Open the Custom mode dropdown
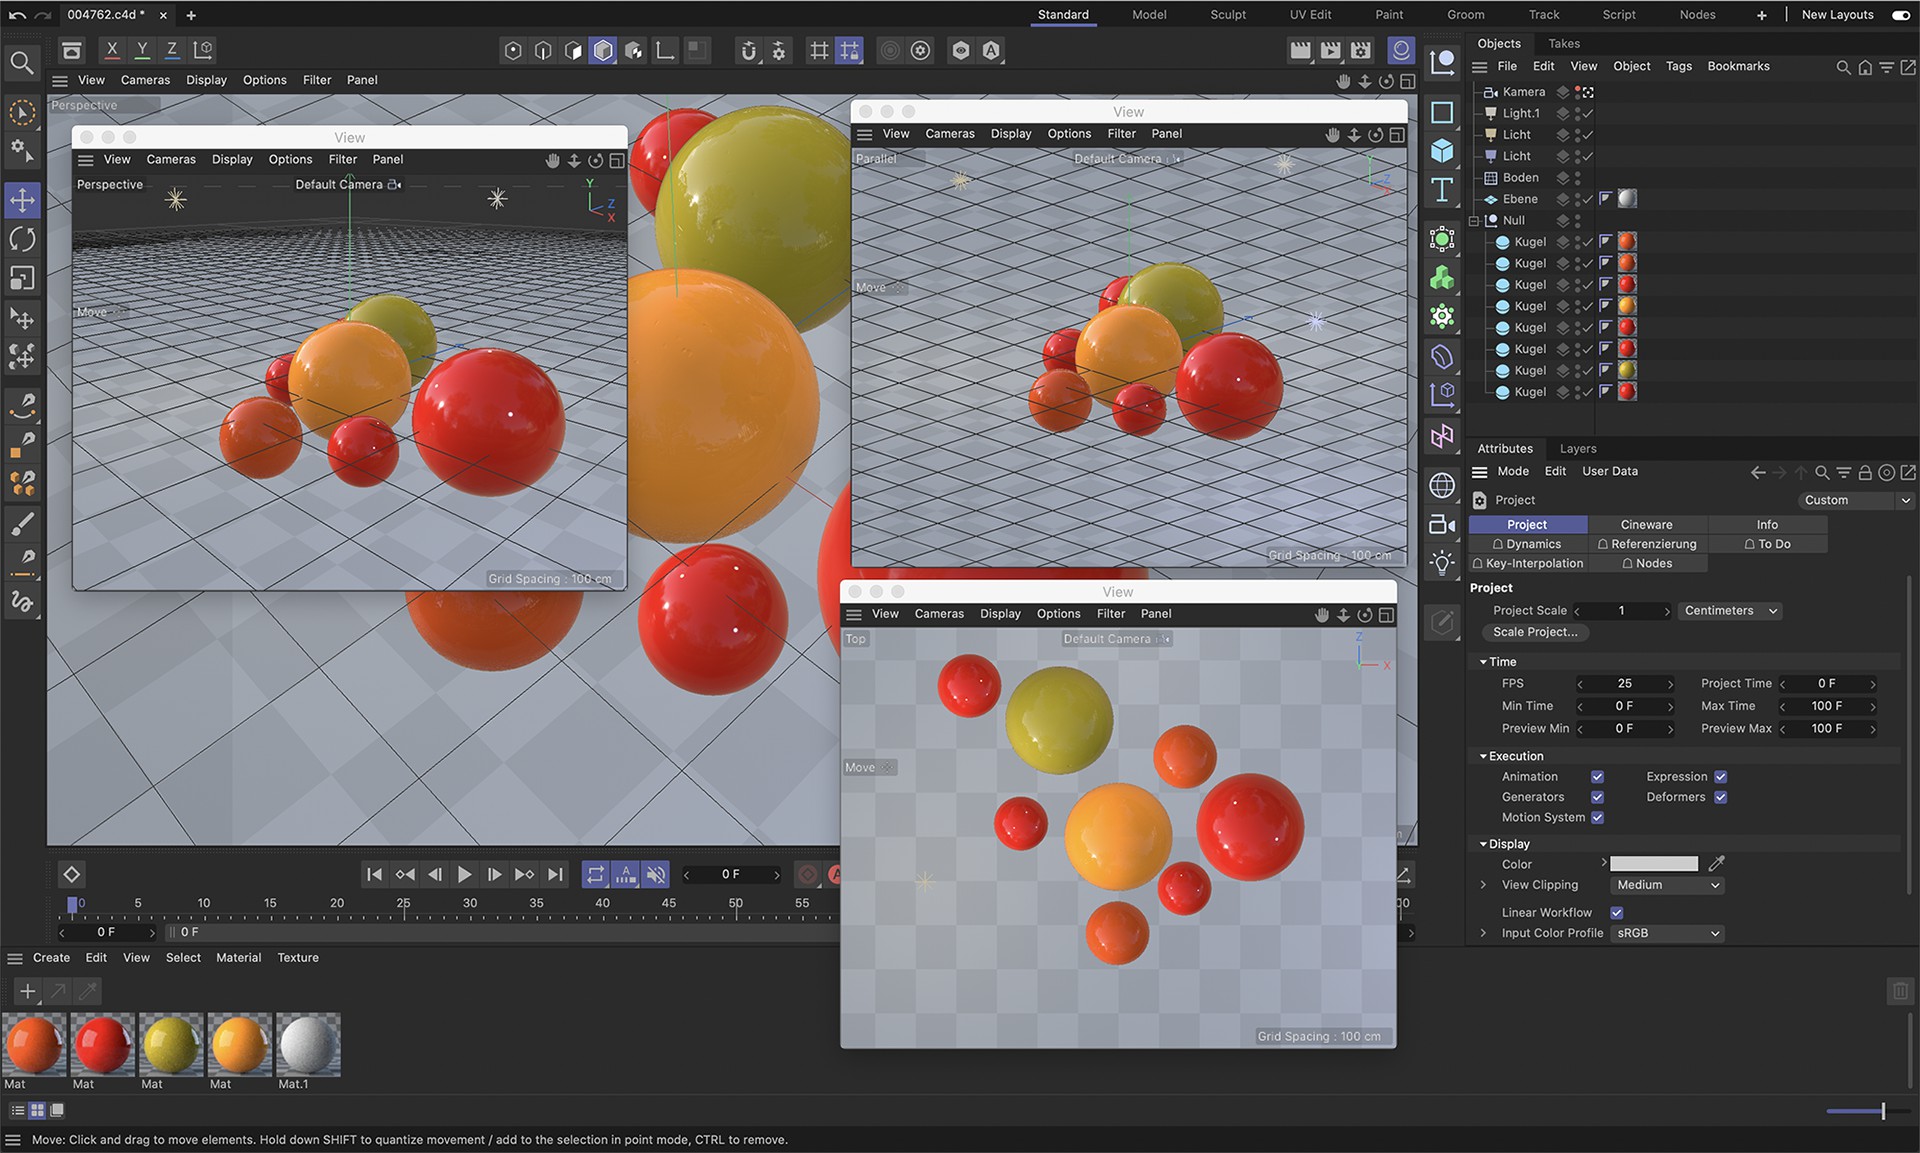 1856,500
